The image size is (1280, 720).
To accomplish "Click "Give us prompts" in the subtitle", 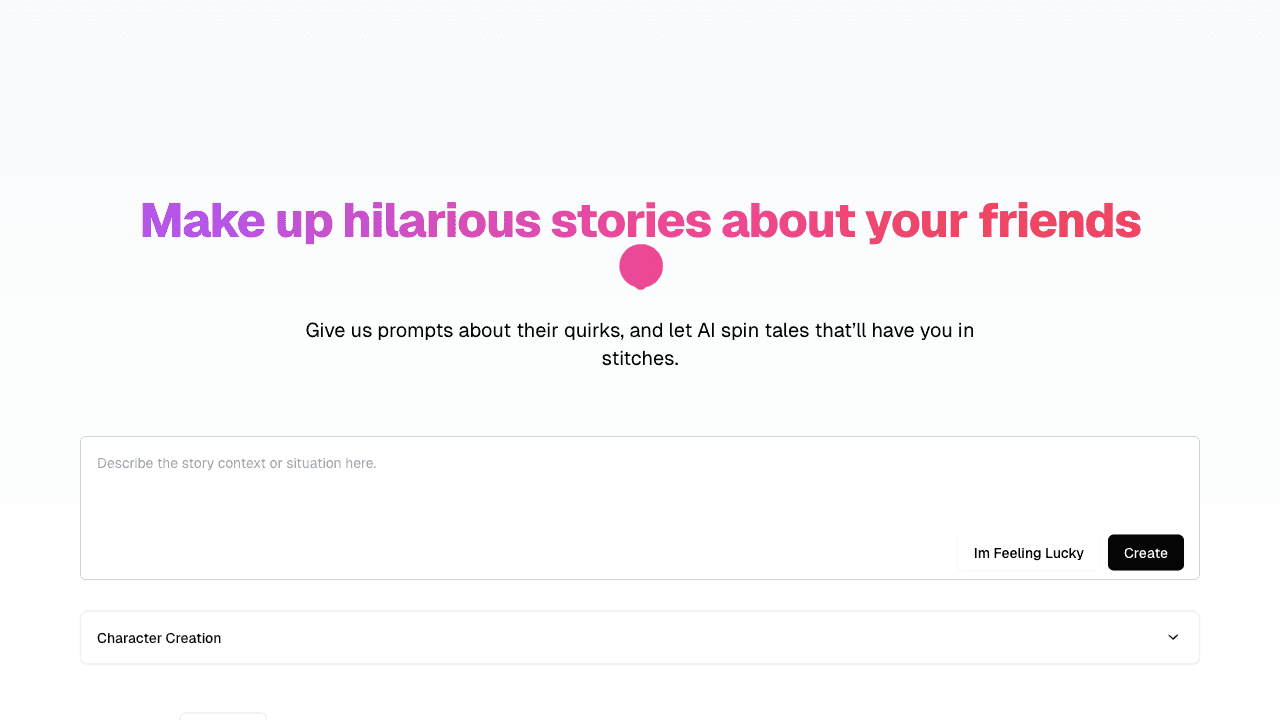I will 379,330.
